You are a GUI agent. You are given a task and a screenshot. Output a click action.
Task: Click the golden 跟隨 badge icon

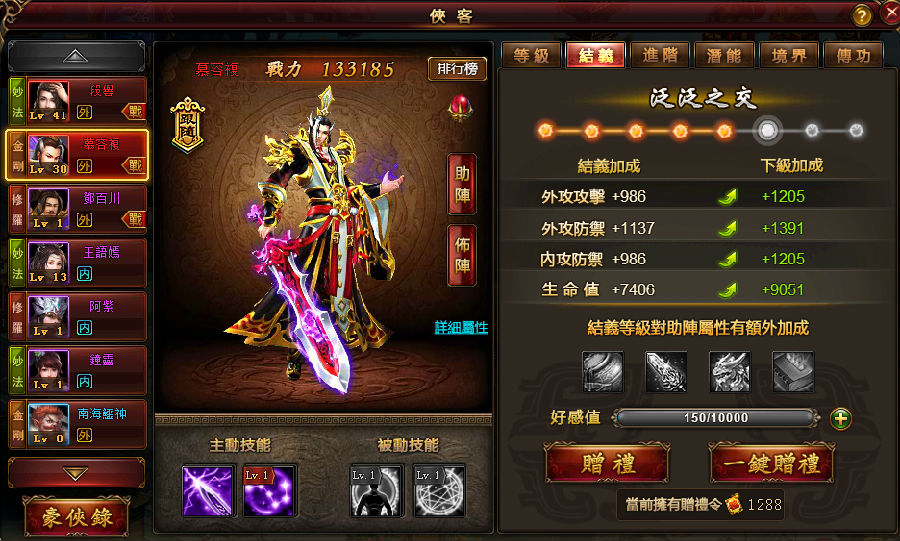click(x=188, y=124)
